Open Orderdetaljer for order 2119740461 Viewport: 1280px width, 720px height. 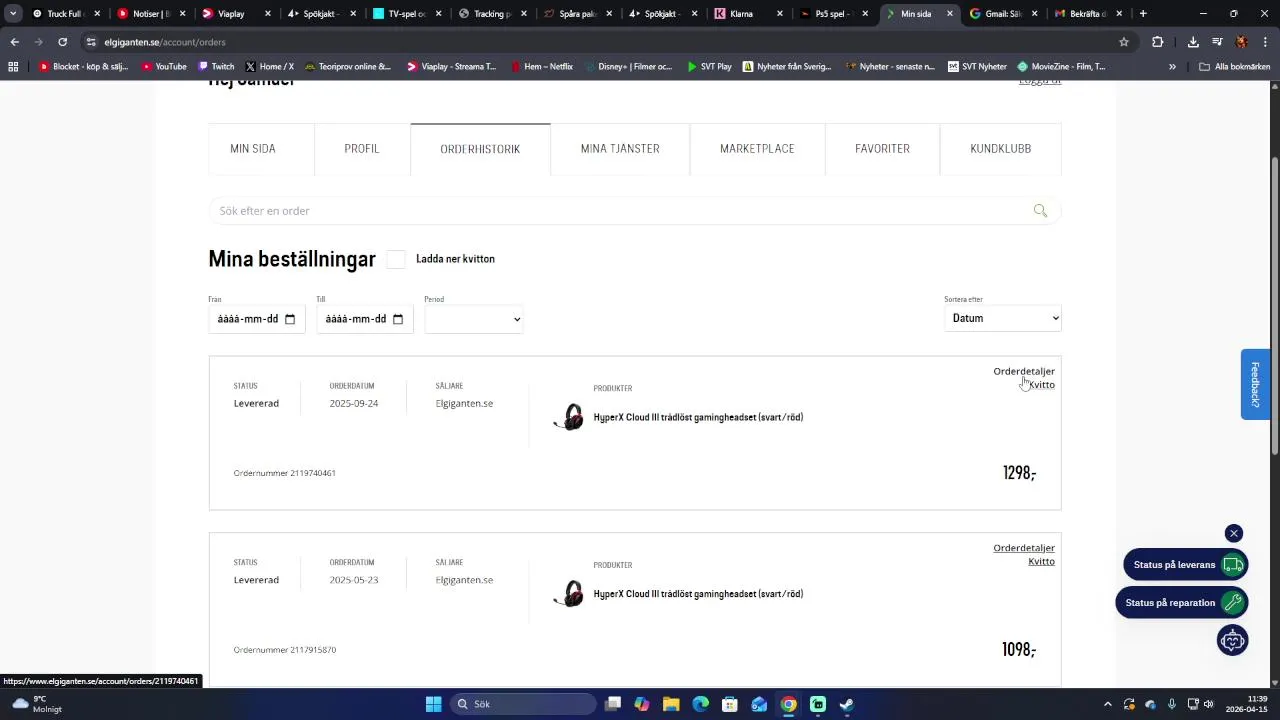point(1024,371)
